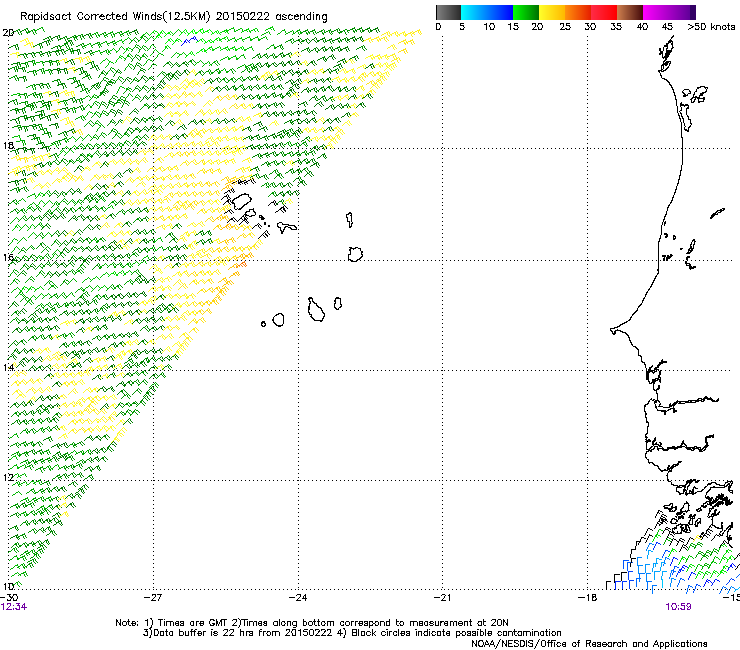
Task: Click the red 30-35 knots legend segment
Action: pos(604,12)
